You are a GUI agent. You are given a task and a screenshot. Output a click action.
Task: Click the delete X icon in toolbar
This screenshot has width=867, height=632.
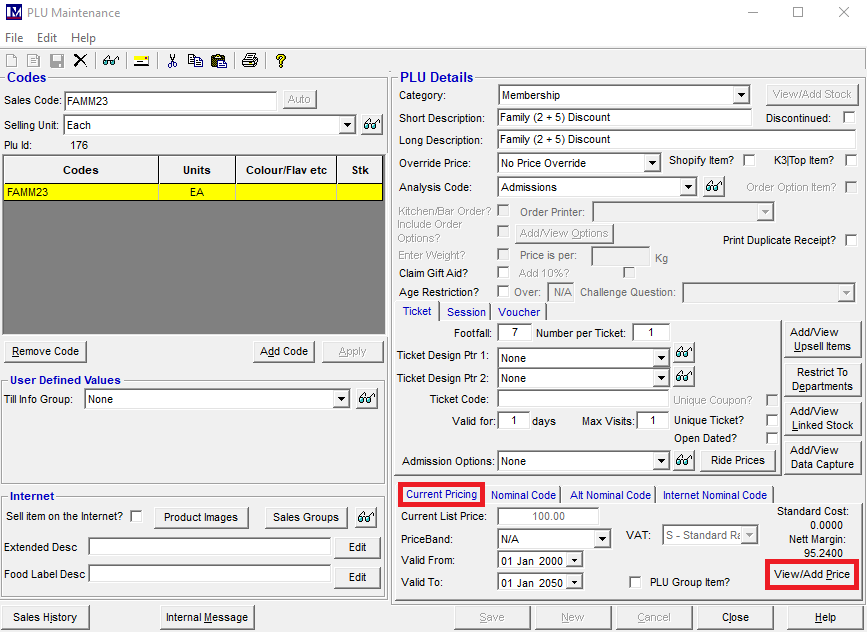tap(80, 61)
